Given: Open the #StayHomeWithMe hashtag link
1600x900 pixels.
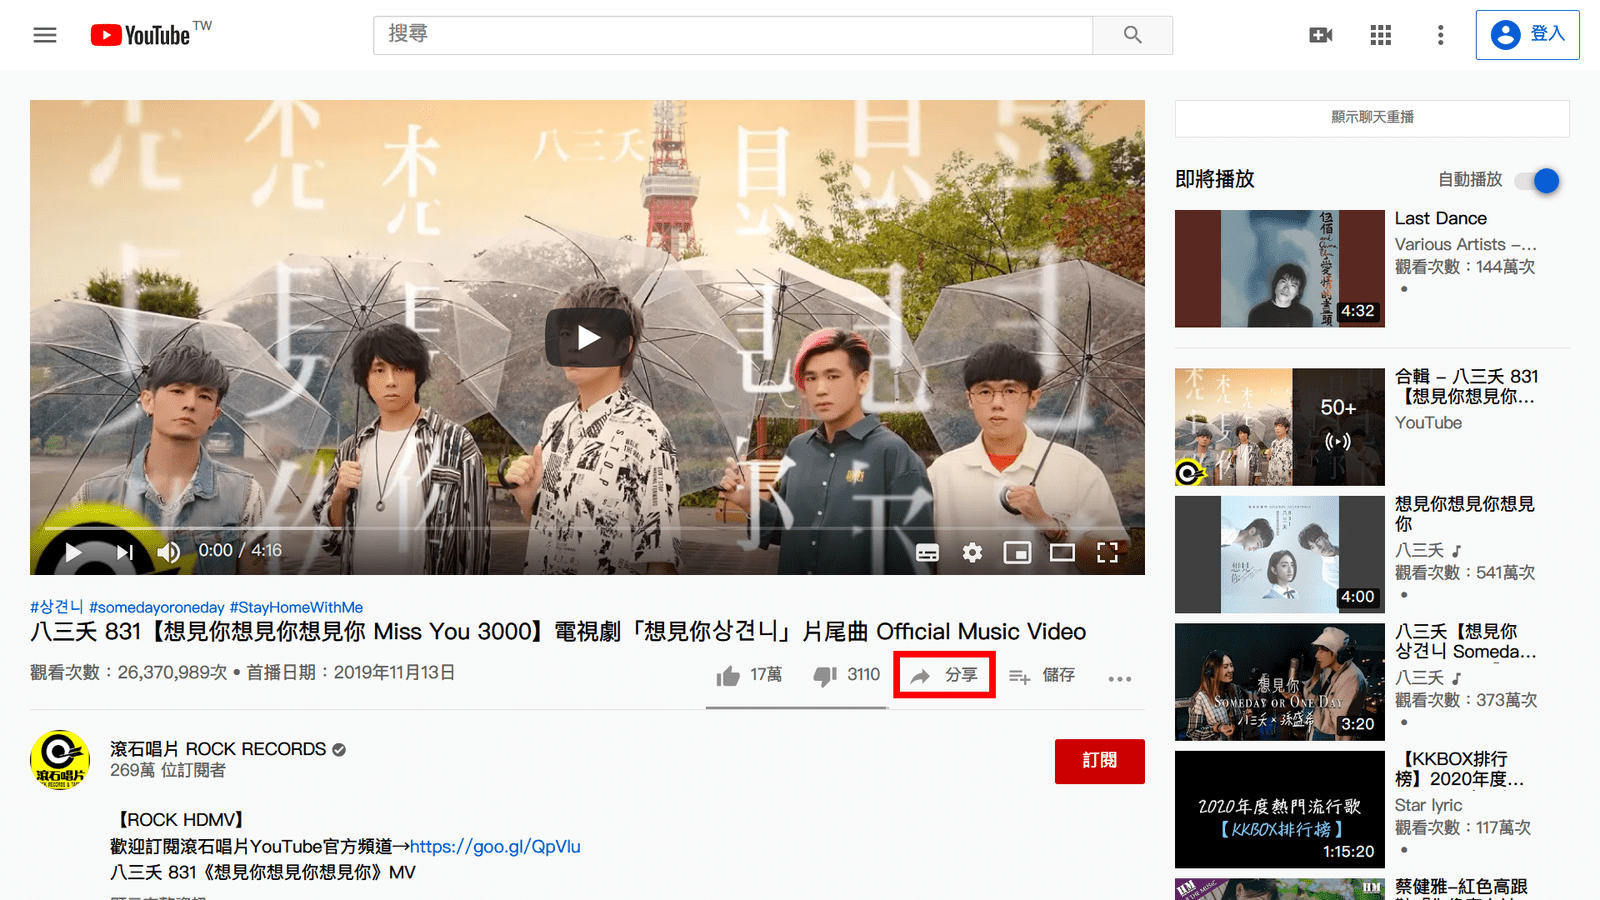Looking at the screenshot, I should [296, 607].
